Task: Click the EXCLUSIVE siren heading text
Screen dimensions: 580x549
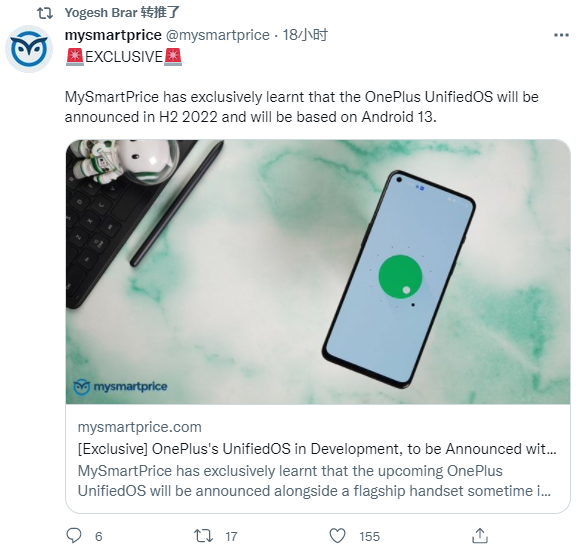Action: point(124,57)
